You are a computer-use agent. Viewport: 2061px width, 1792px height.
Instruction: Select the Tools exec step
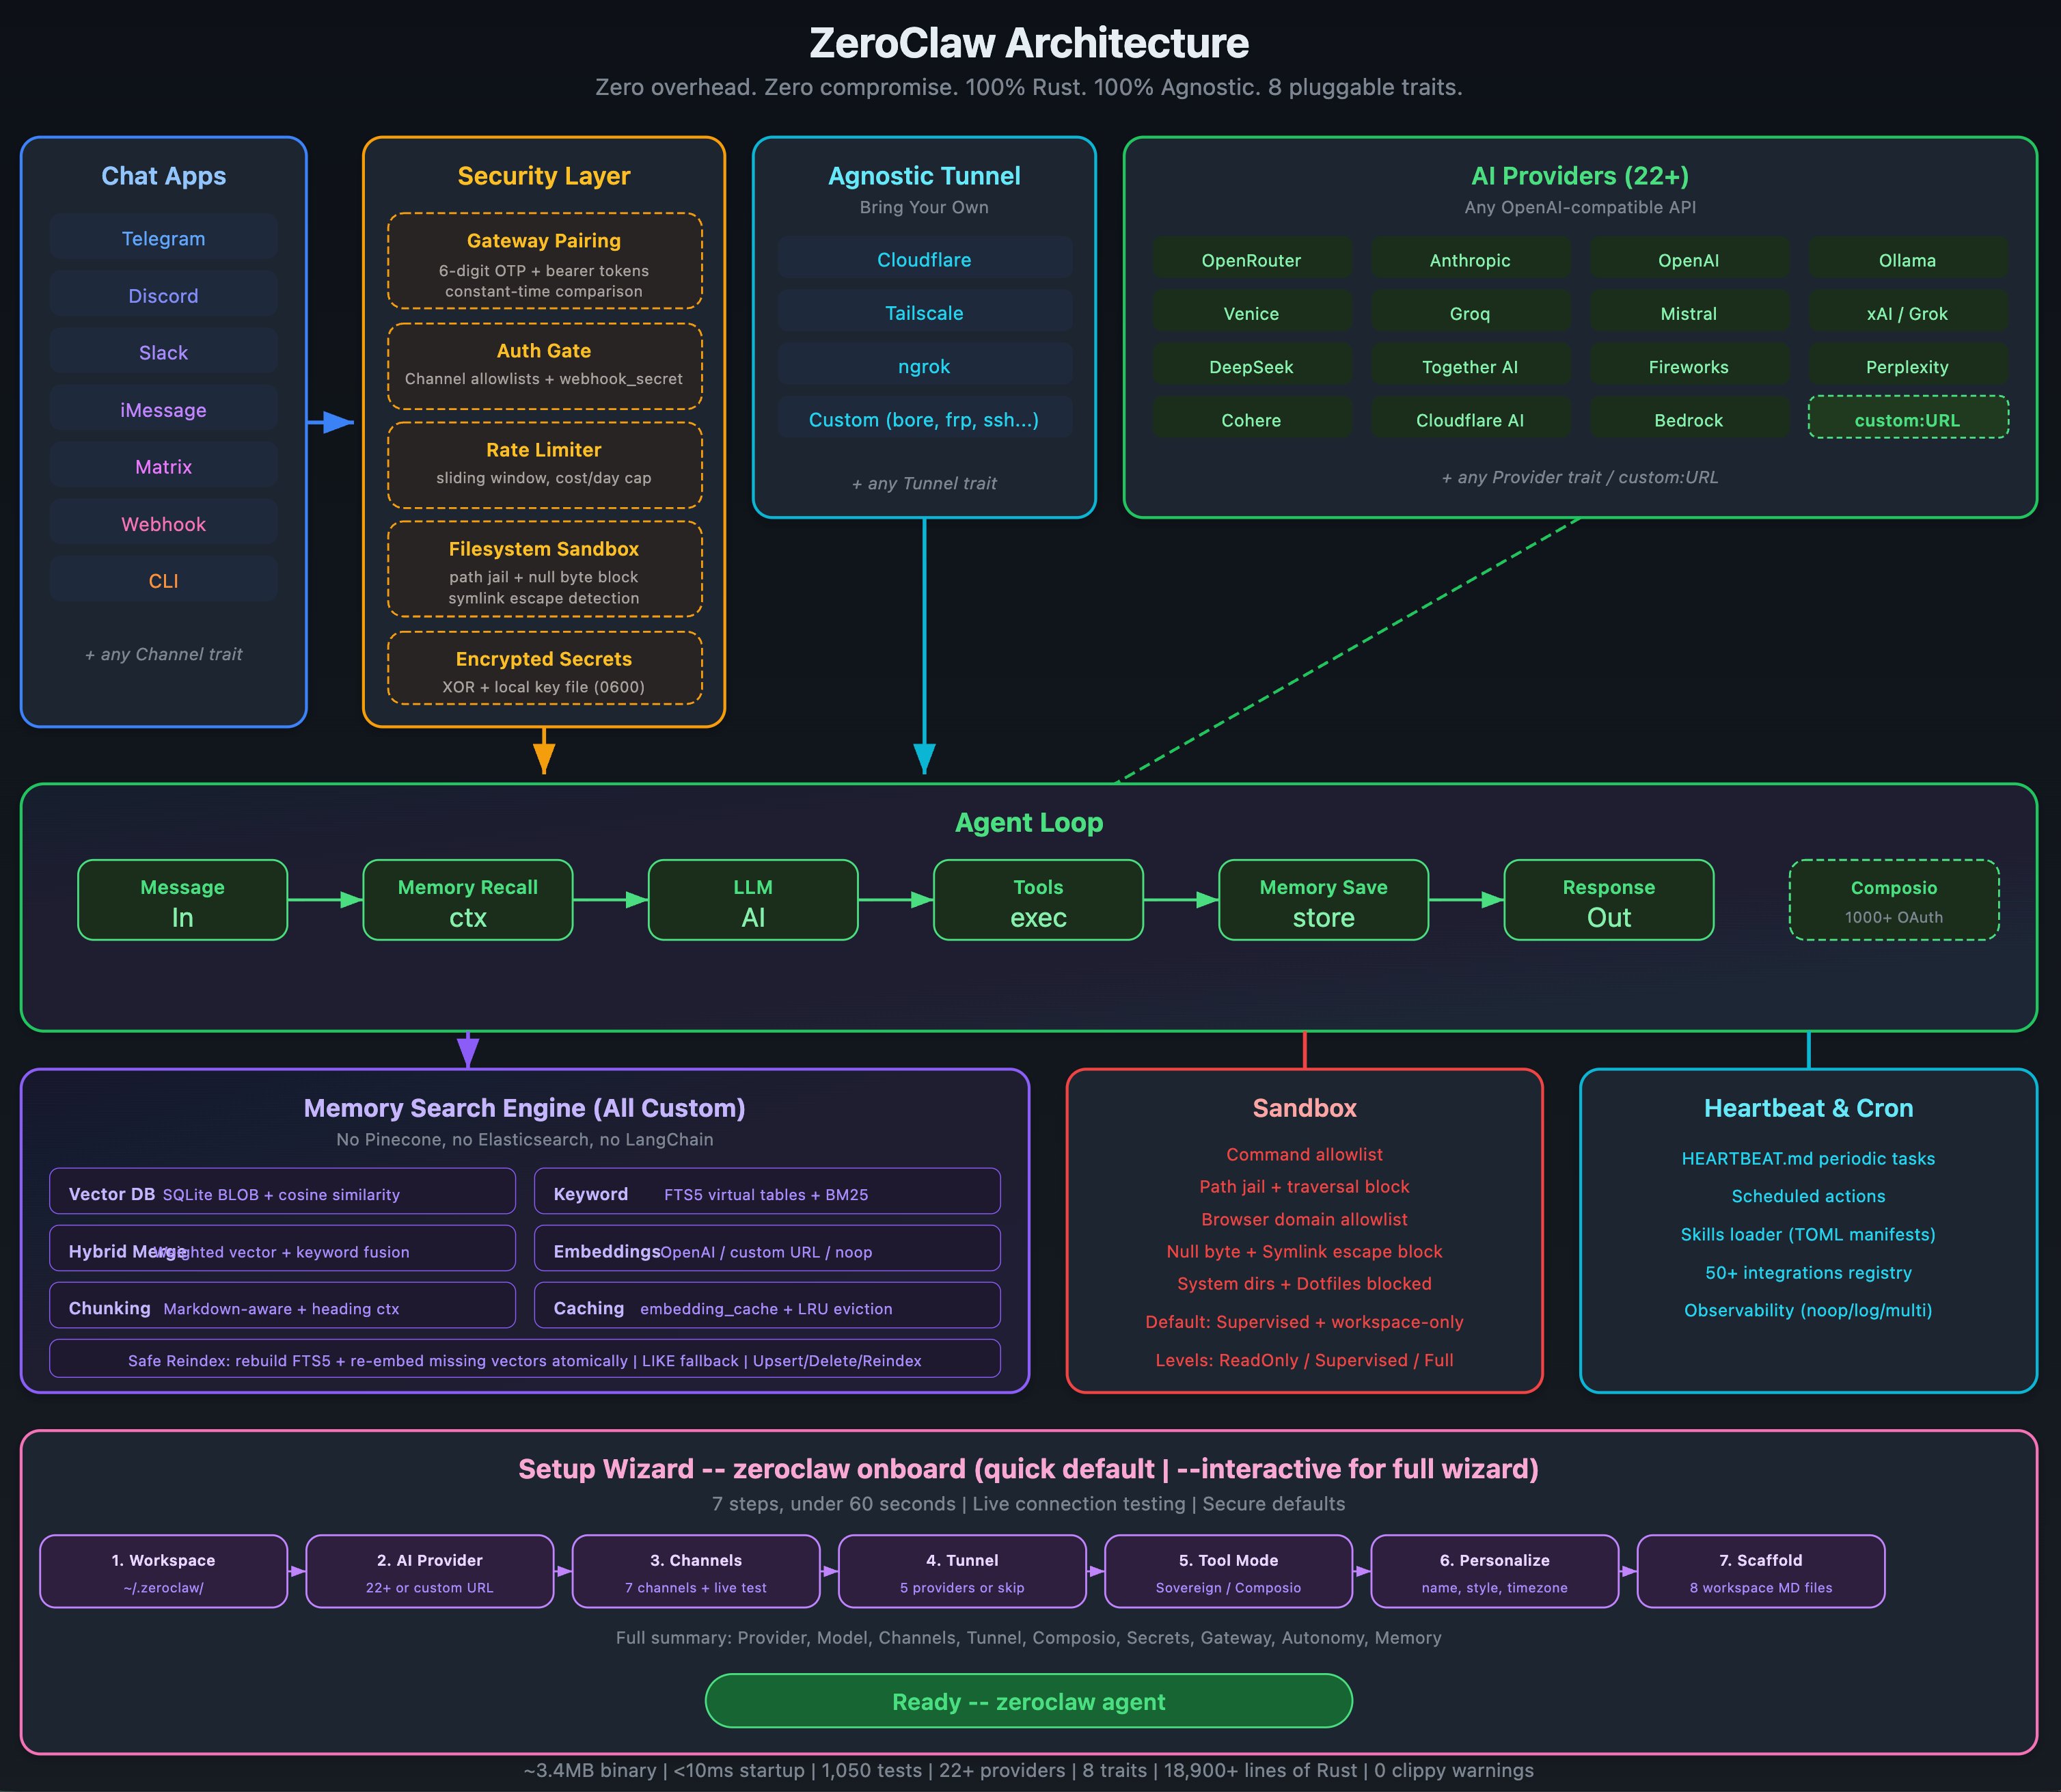(x=1038, y=900)
